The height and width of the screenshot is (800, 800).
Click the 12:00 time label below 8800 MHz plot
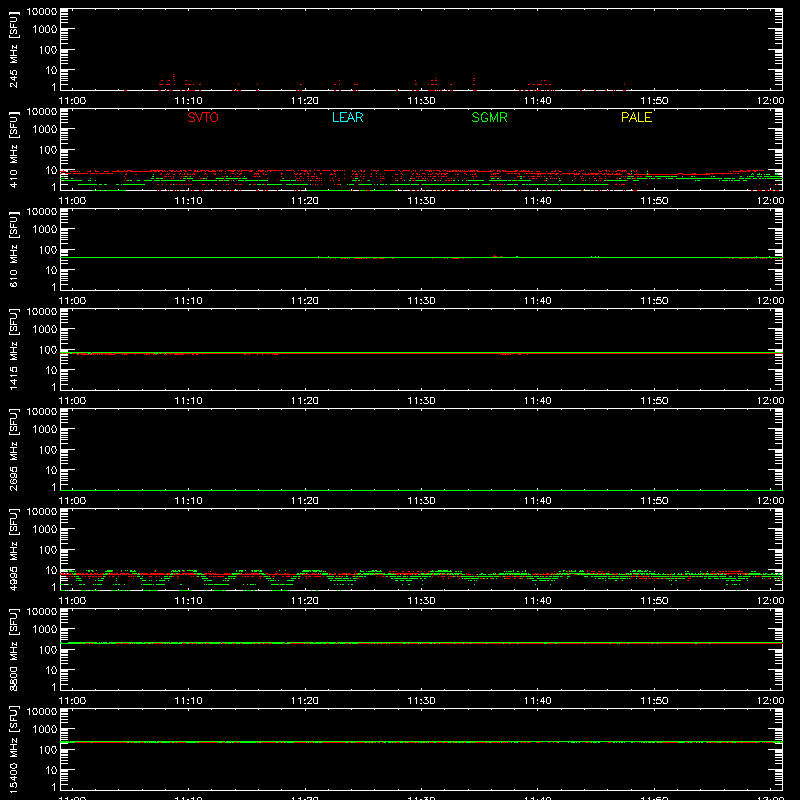[x=770, y=701]
